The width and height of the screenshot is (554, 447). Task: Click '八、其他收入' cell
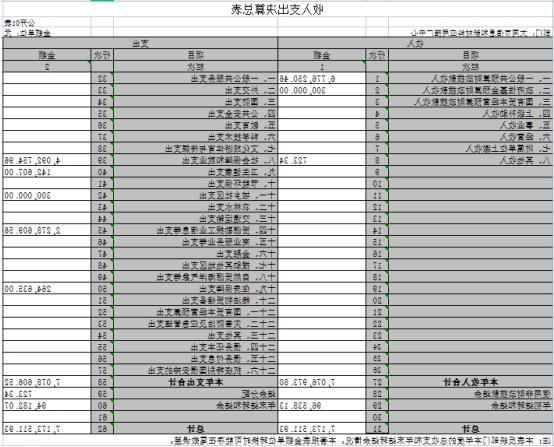click(471, 160)
